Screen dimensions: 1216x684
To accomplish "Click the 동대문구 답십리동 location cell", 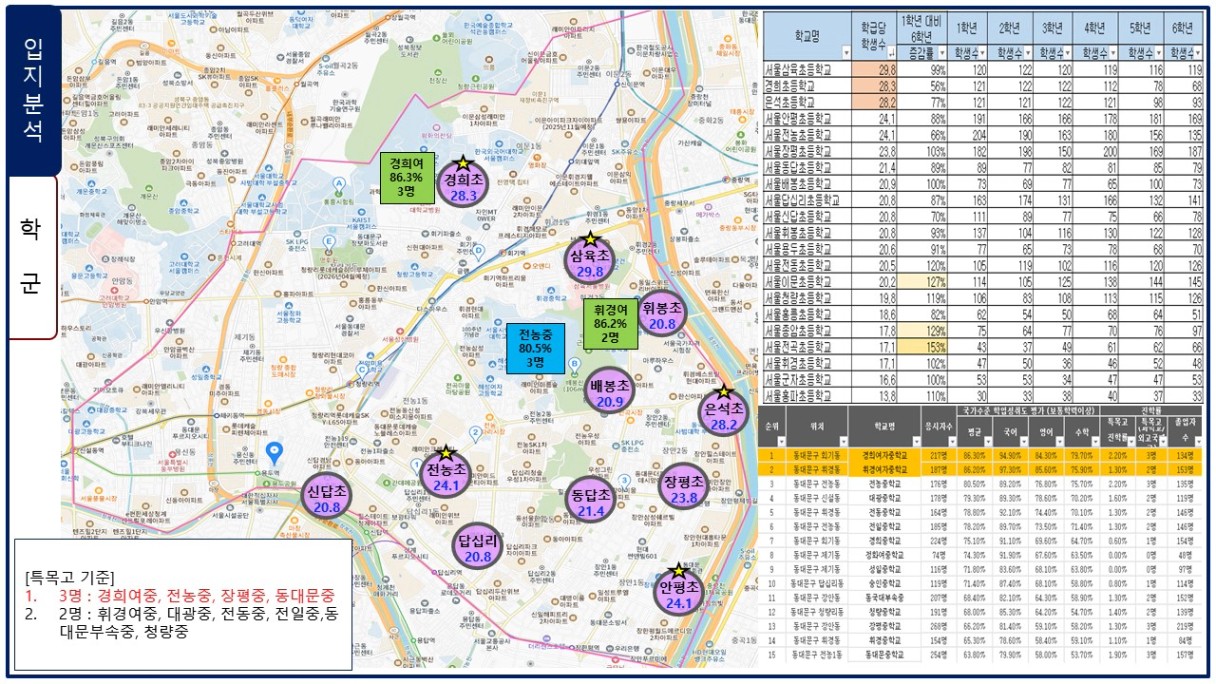I will [817, 583].
